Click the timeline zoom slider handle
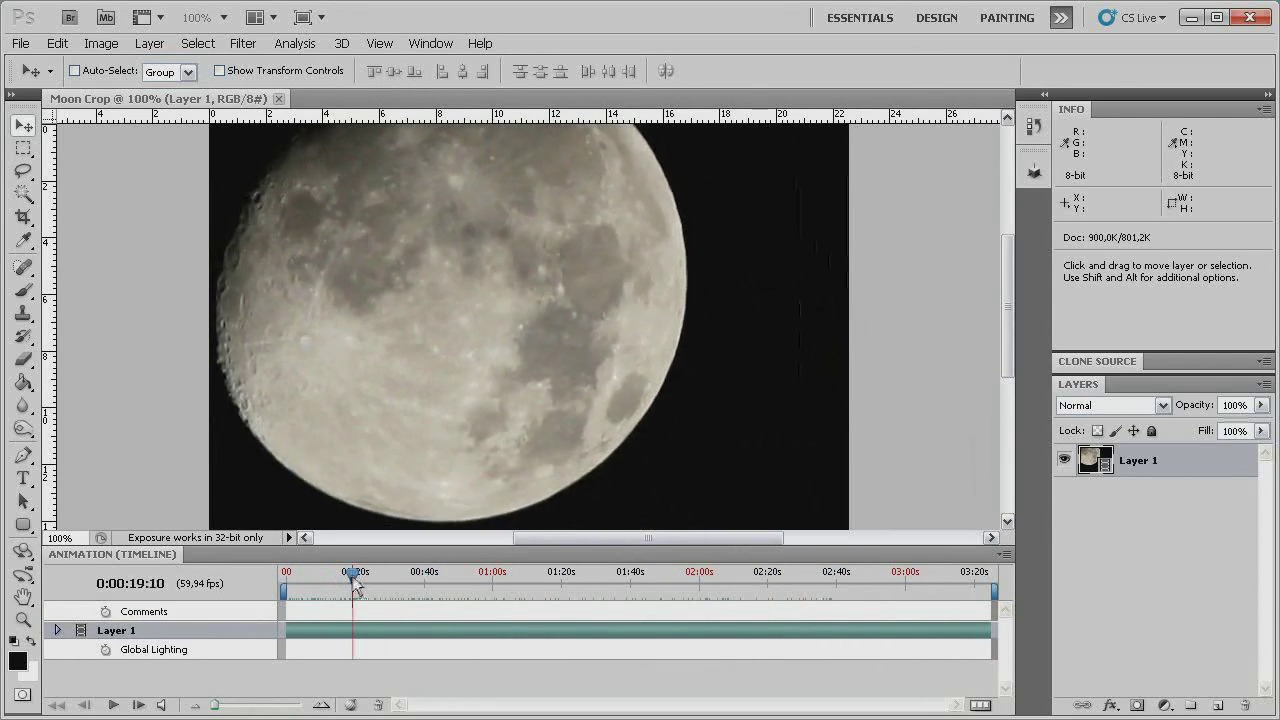 [x=214, y=705]
